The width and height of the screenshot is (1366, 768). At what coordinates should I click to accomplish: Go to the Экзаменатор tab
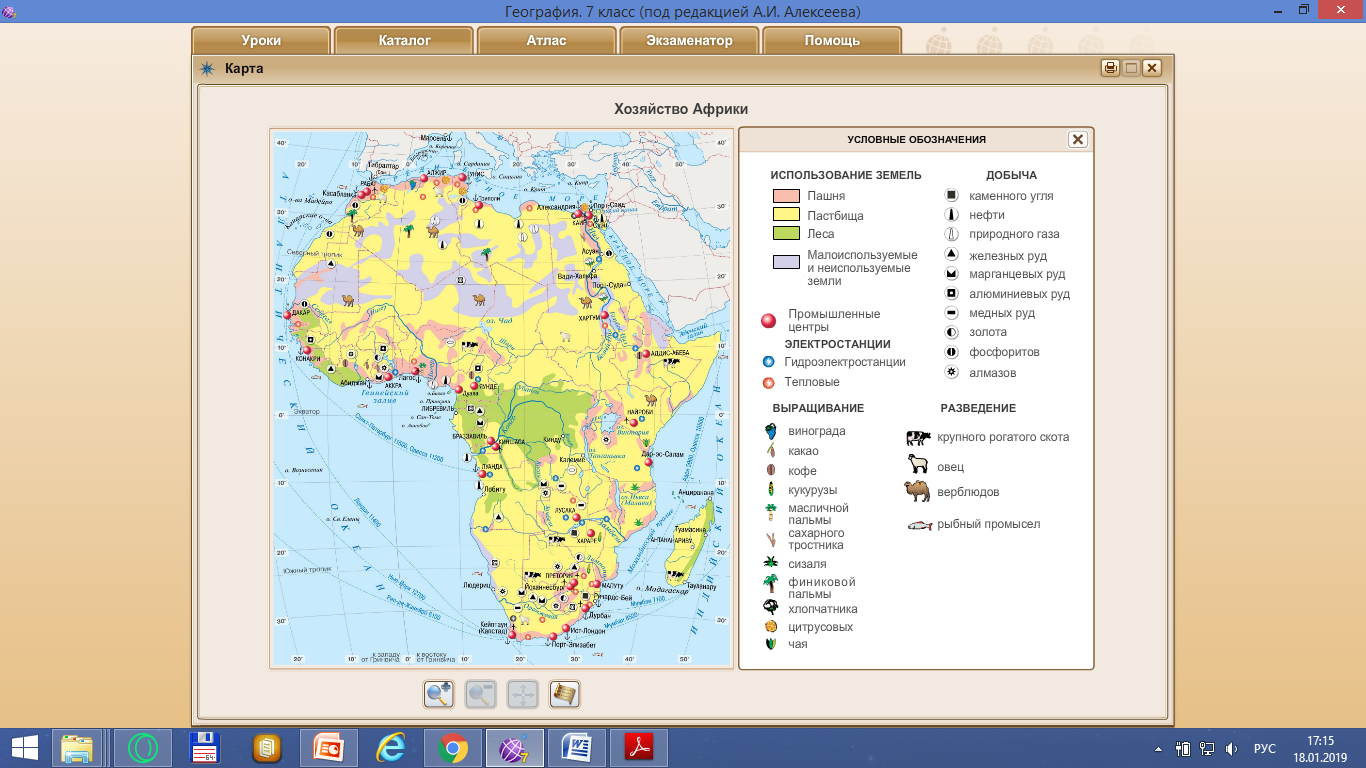click(689, 41)
